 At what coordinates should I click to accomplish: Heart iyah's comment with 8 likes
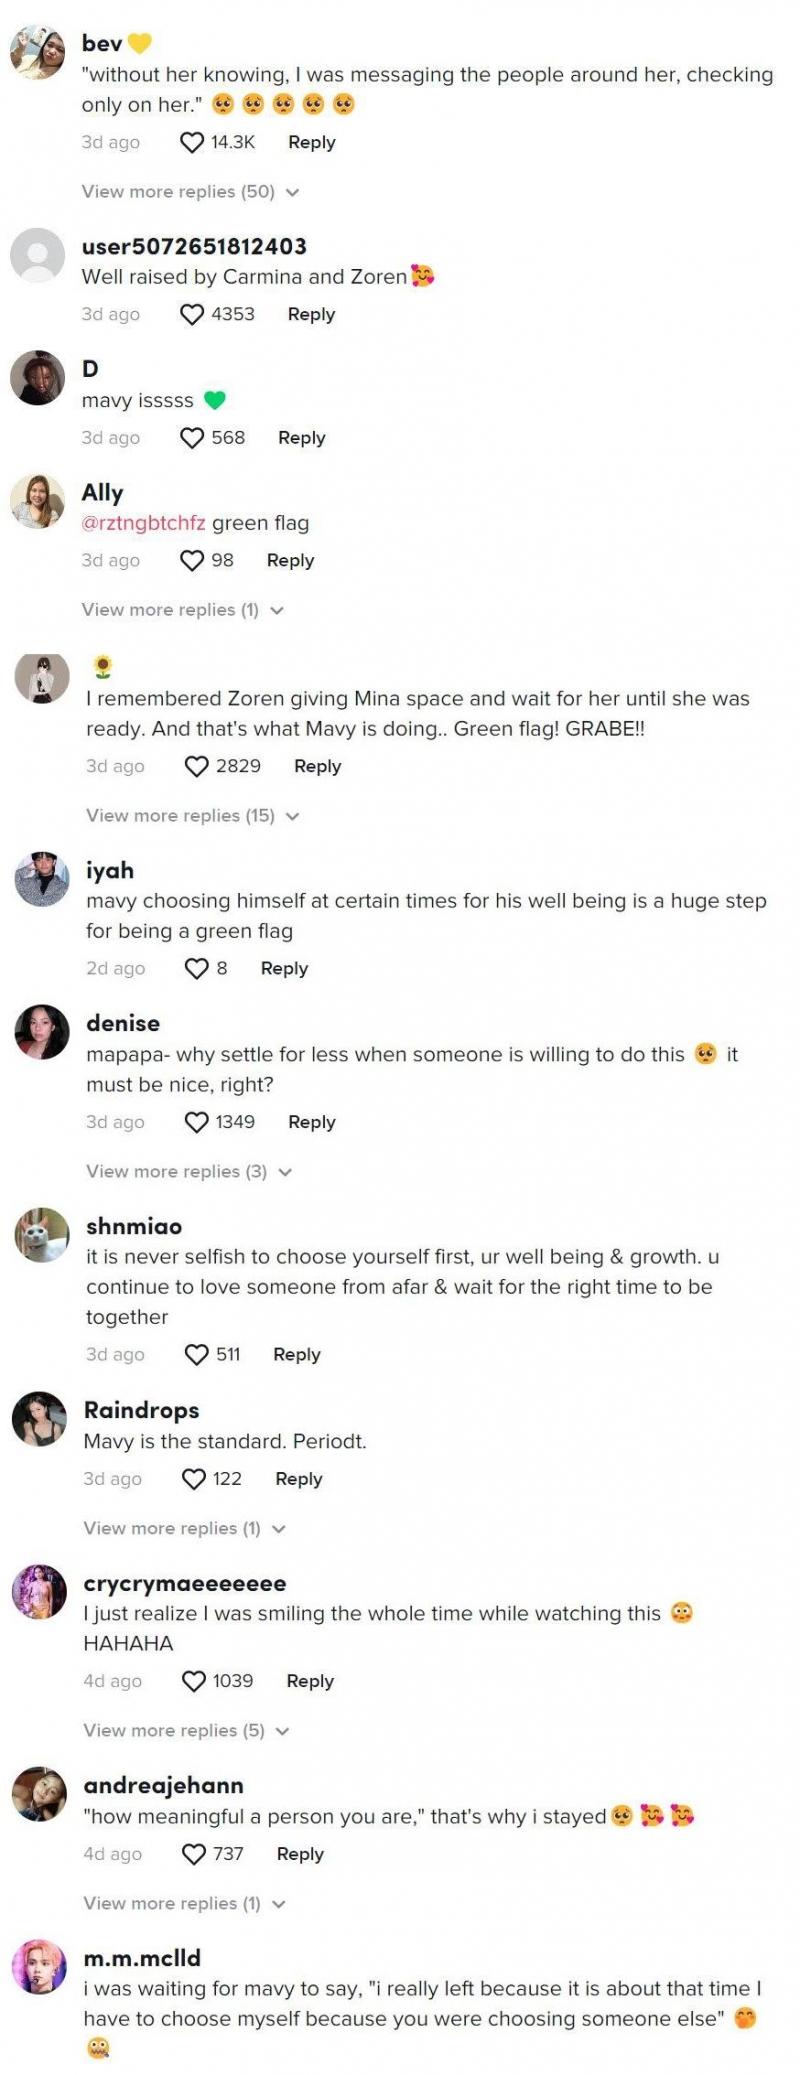(x=197, y=968)
